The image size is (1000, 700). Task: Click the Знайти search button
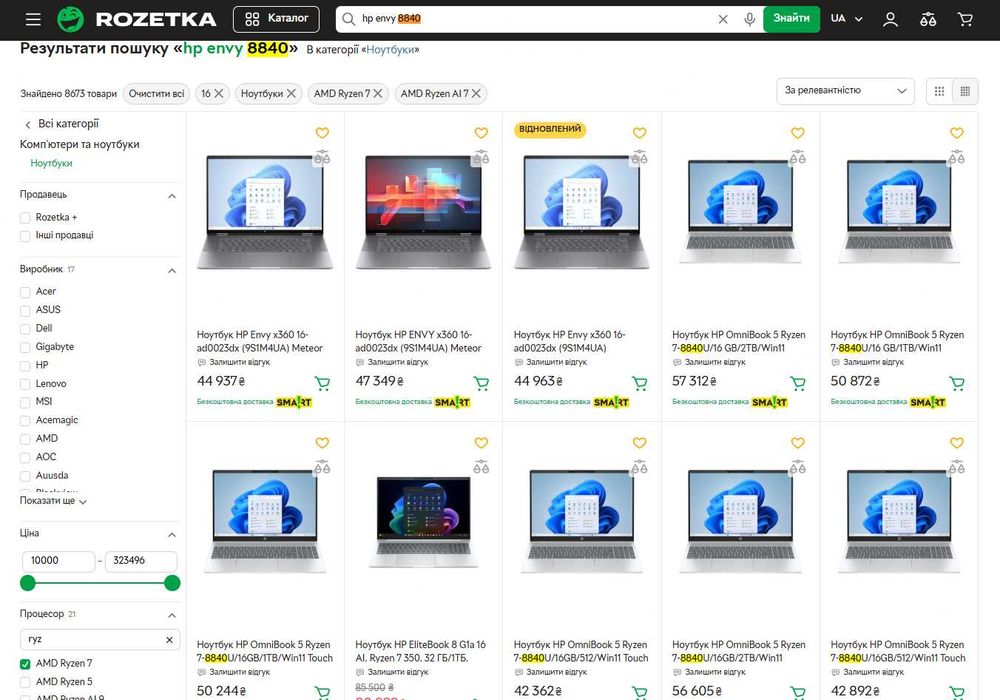click(791, 19)
